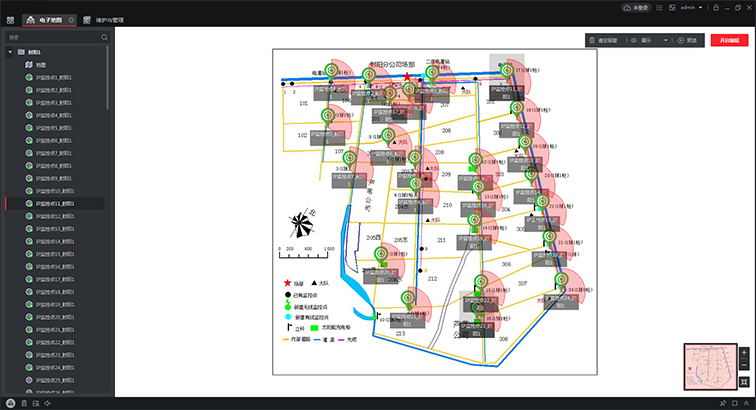Viewport: 756px width, 410px height.
Task: Click the map overview thumbnail
Action: (x=709, y=365)
